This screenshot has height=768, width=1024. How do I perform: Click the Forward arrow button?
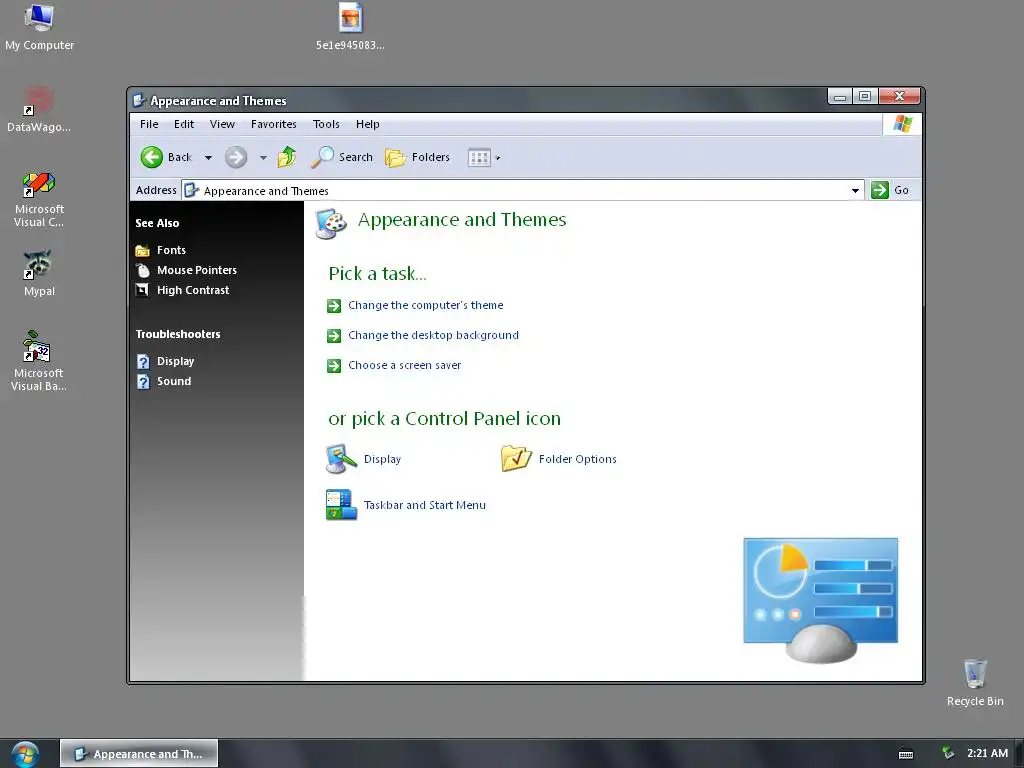[x=236, y=157]
